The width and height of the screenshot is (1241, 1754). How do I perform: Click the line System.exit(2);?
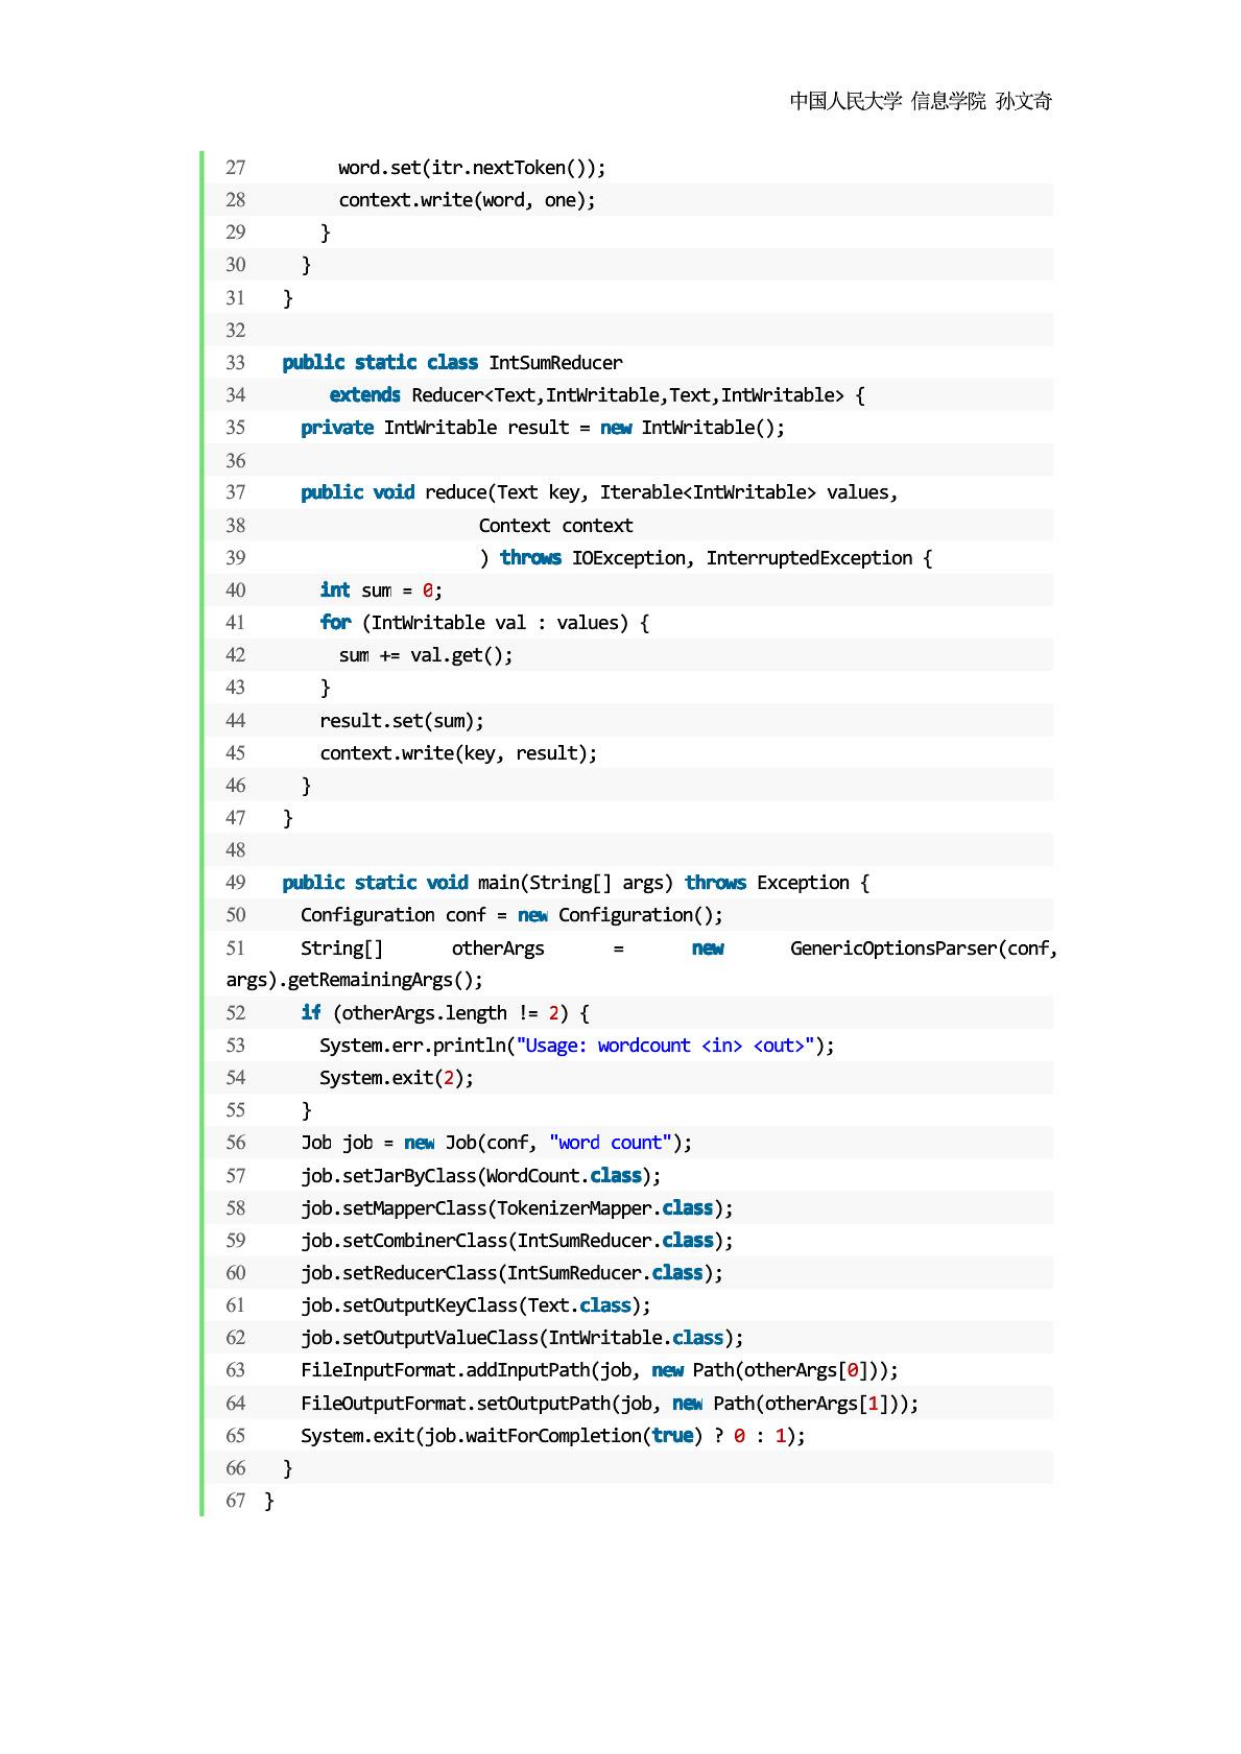pos(396,1078)
